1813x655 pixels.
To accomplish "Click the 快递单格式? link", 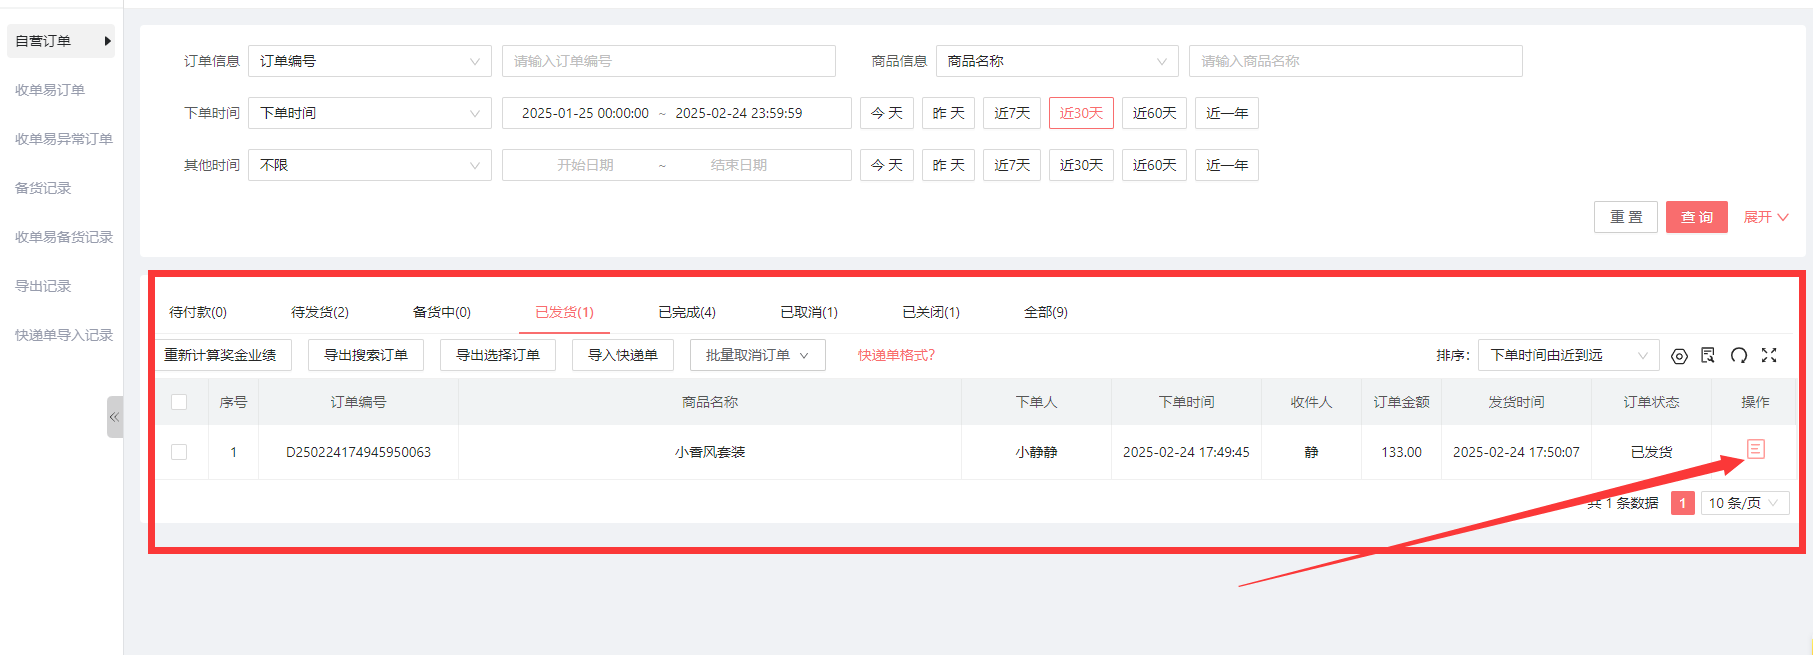I will pyautogui.click(x=896, y=355).
